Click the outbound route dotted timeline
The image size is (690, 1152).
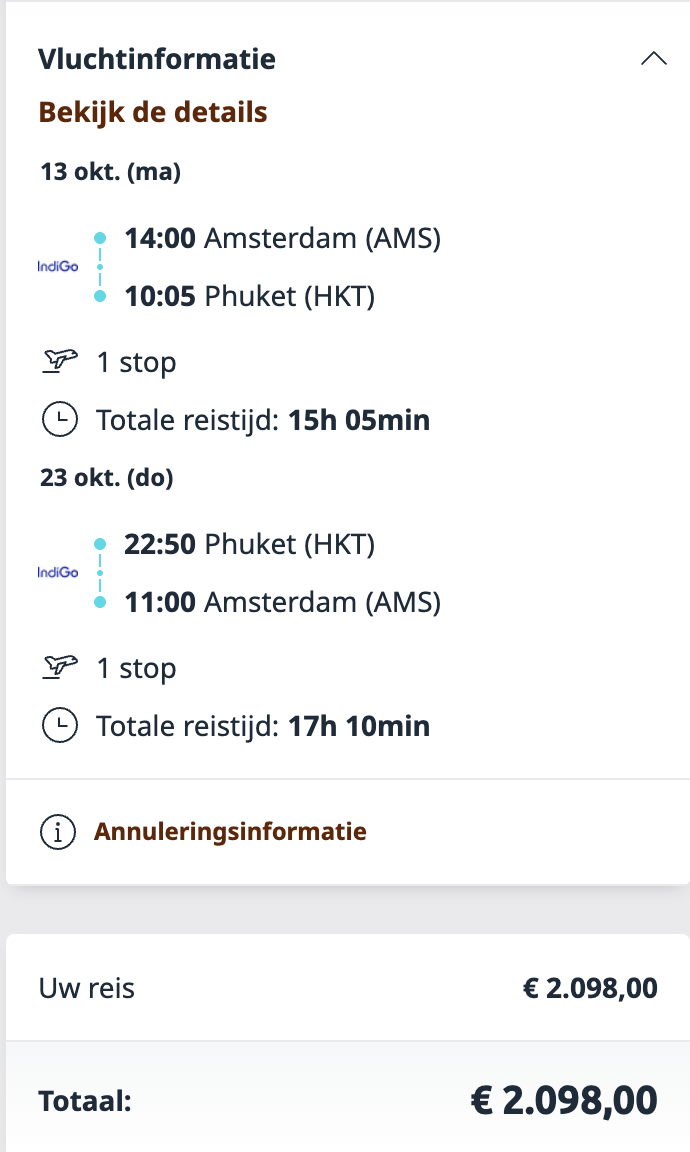click(99, 267)
